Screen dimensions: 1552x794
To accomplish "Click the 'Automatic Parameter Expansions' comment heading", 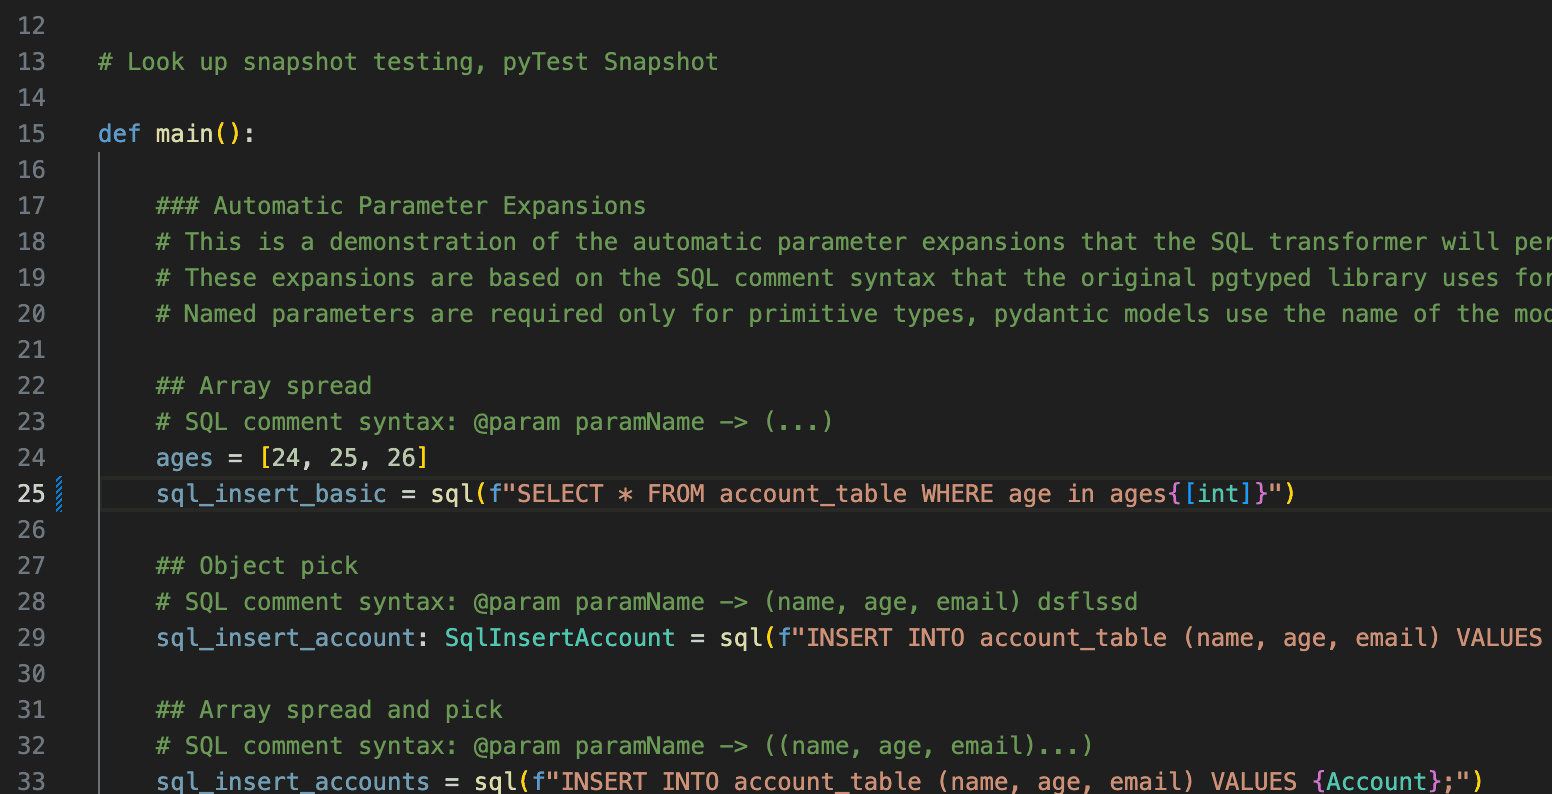I will tap(429, 206).
